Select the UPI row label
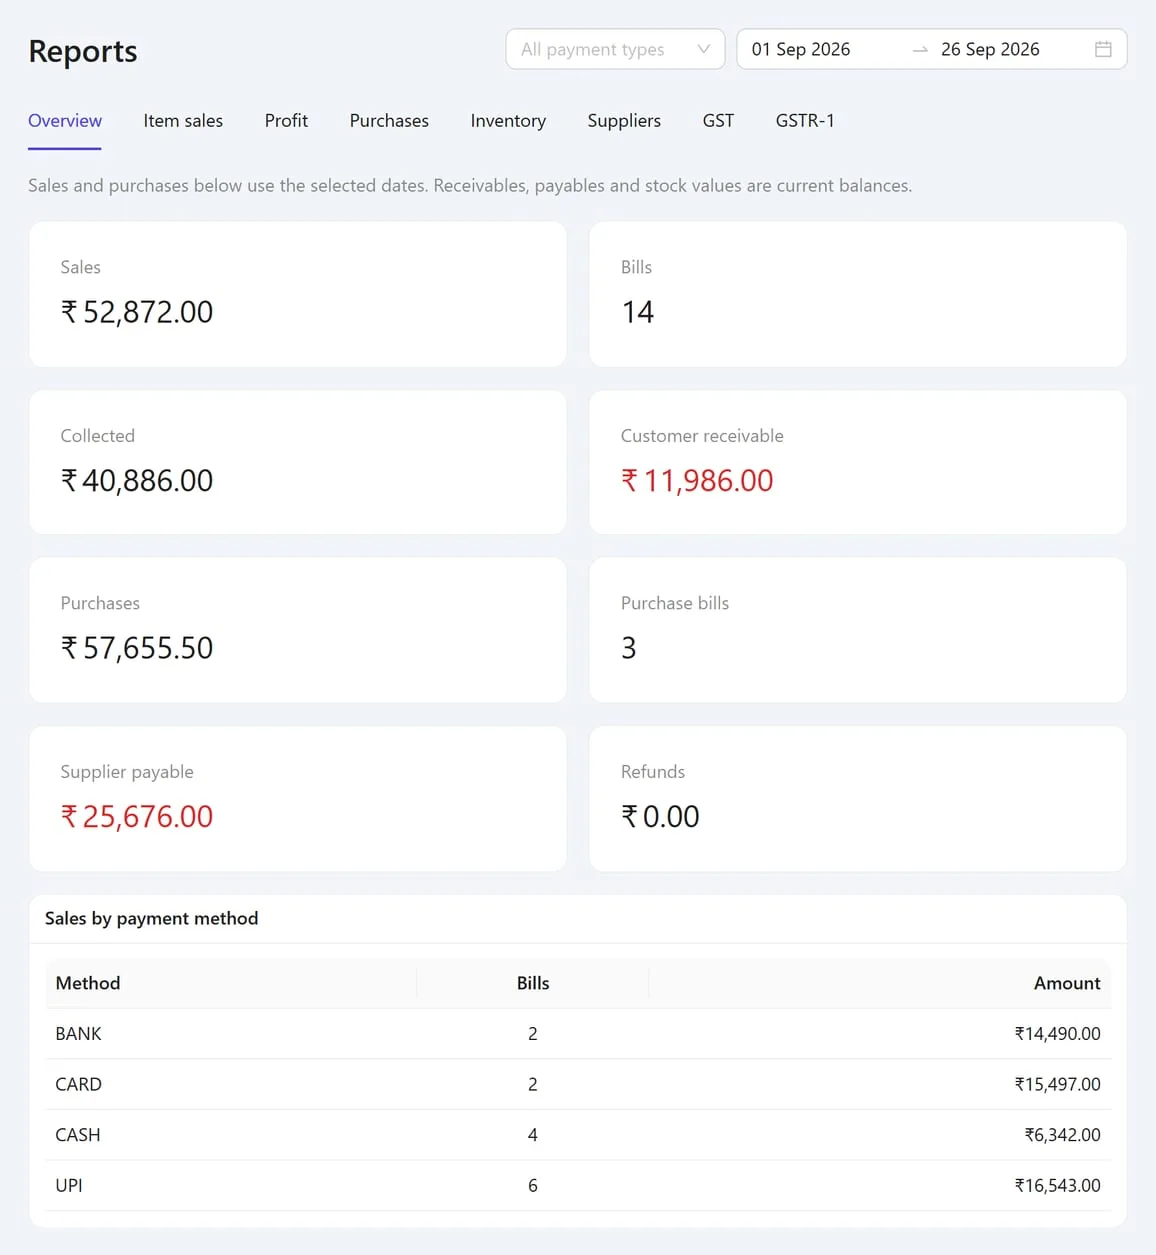The width and height of the screenshot is (1156, 1255). [69, 1185]
